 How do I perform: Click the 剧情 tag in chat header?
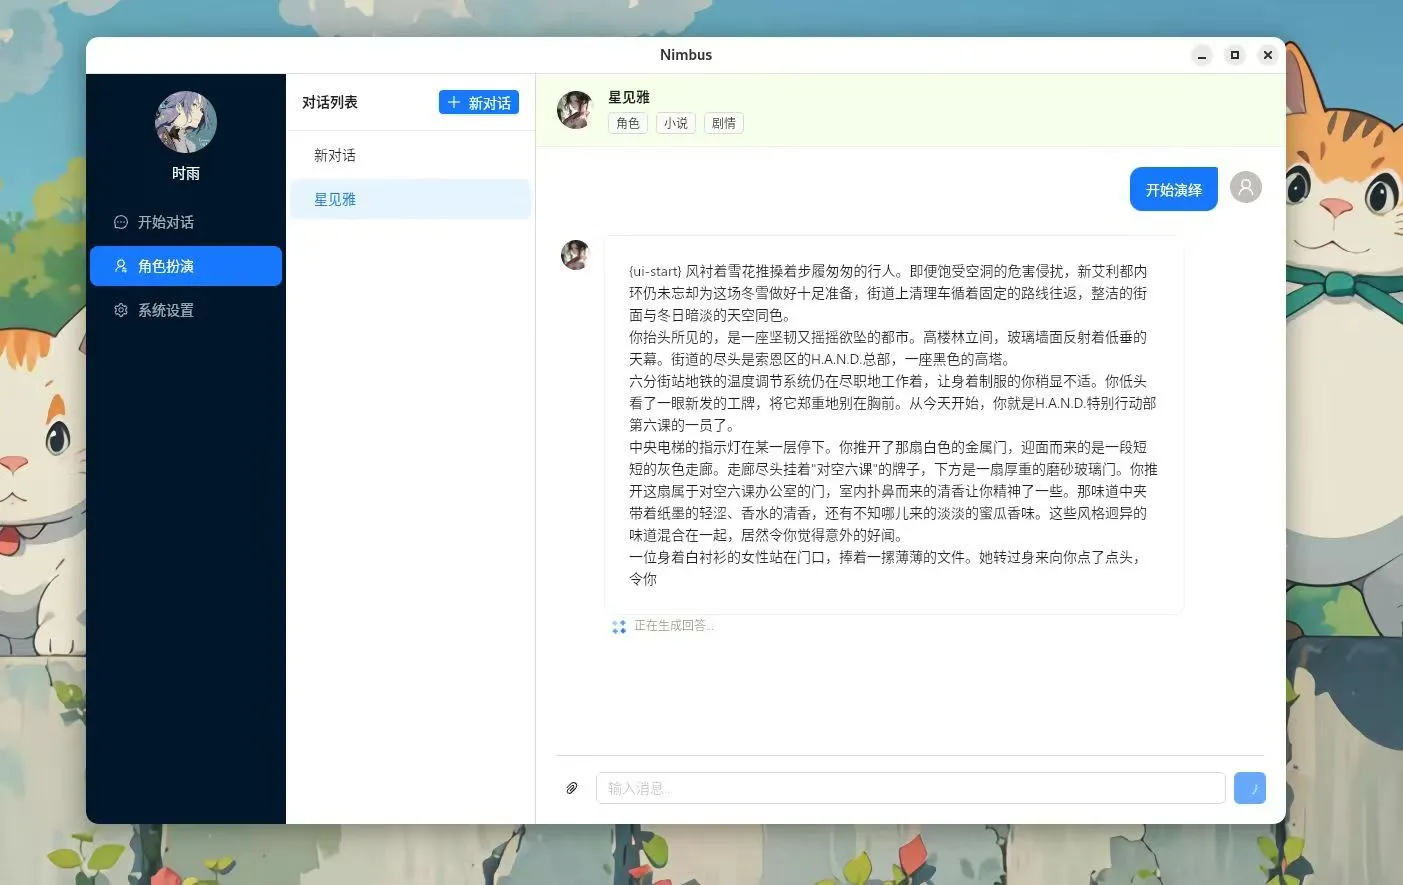[723, 123]
